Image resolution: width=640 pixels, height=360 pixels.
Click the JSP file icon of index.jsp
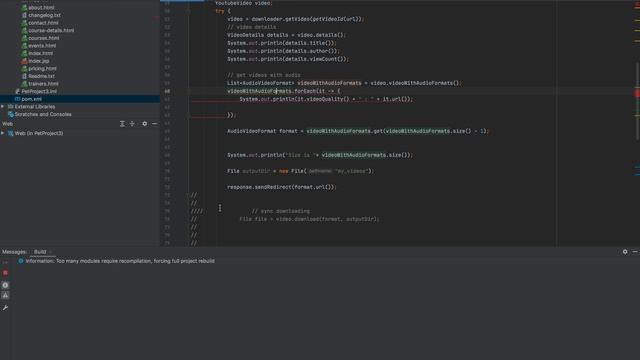coord(24,61)
